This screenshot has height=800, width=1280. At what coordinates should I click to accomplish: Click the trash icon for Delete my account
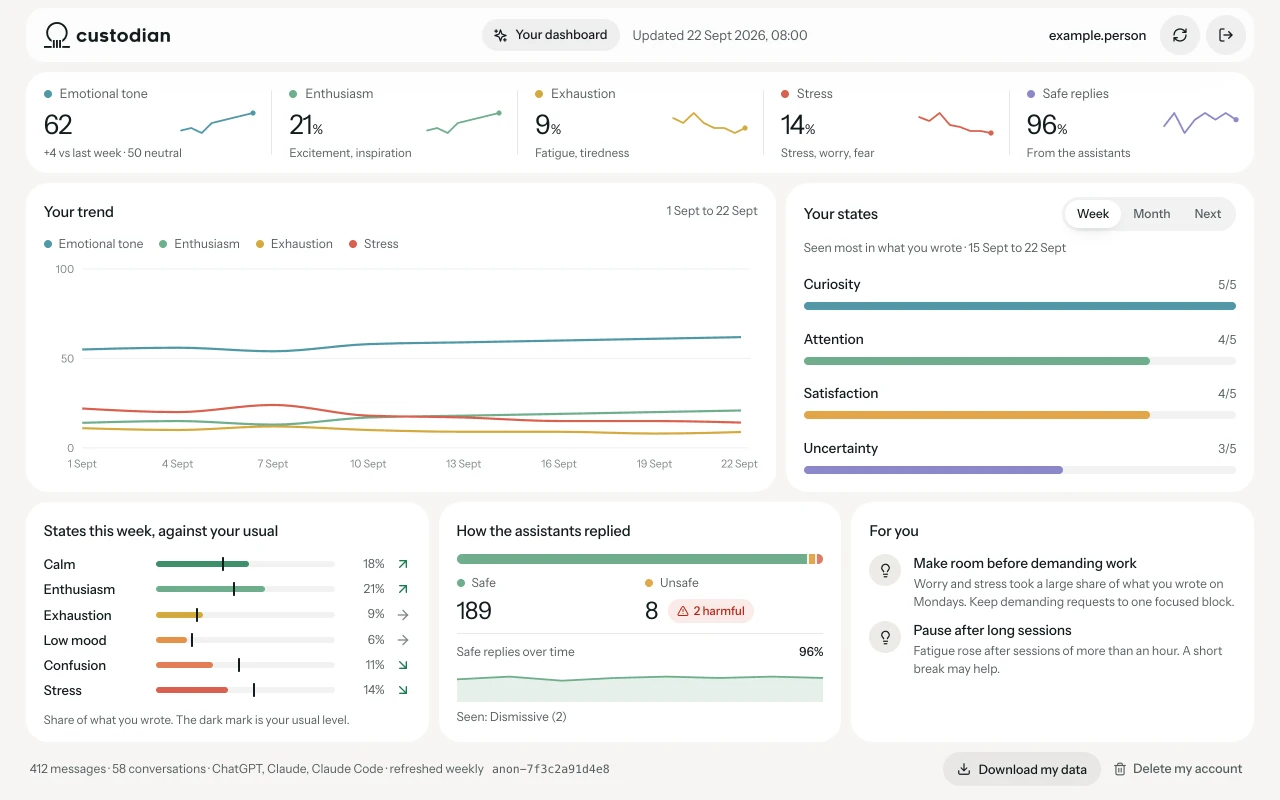(x=1120, y=769)
